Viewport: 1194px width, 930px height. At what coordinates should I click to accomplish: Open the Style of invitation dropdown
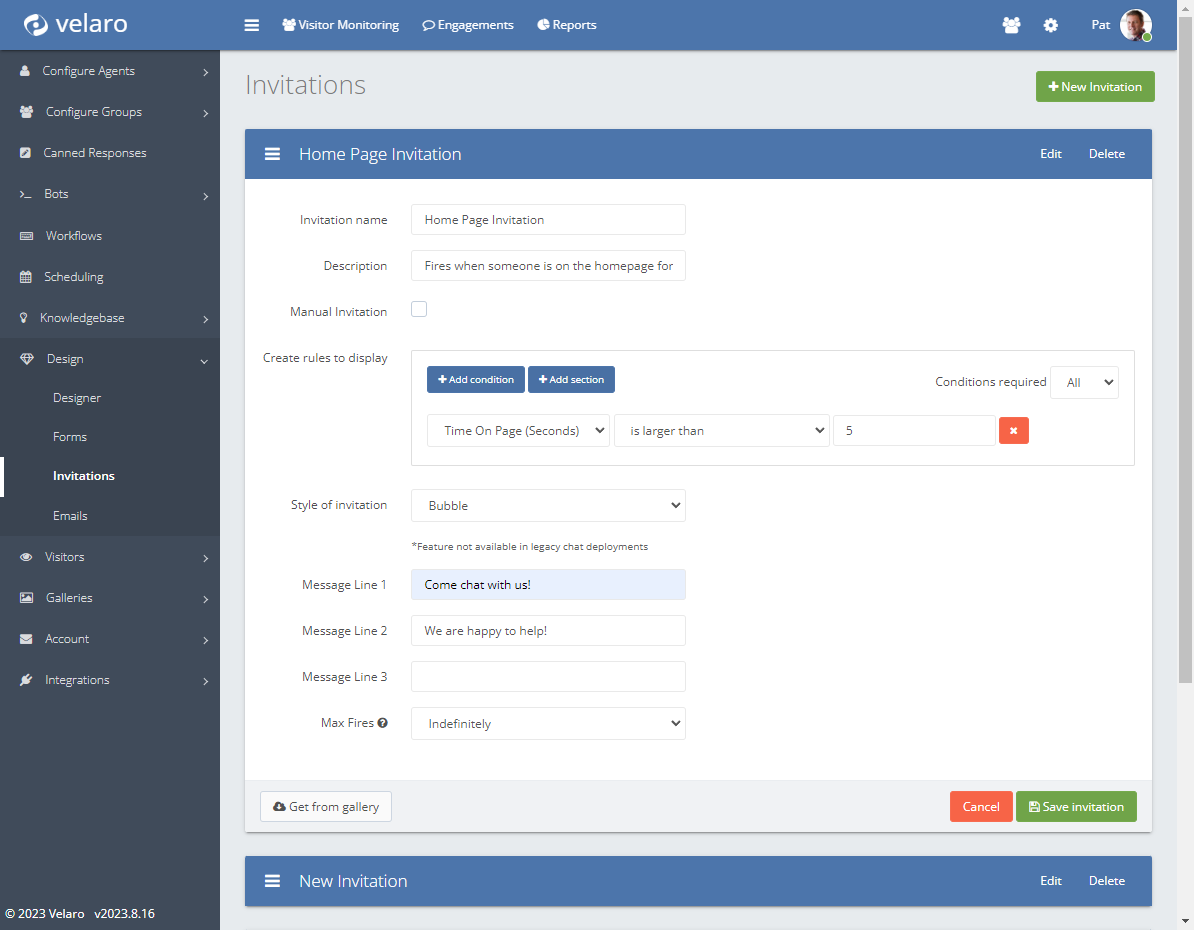(x=548, y=506)
